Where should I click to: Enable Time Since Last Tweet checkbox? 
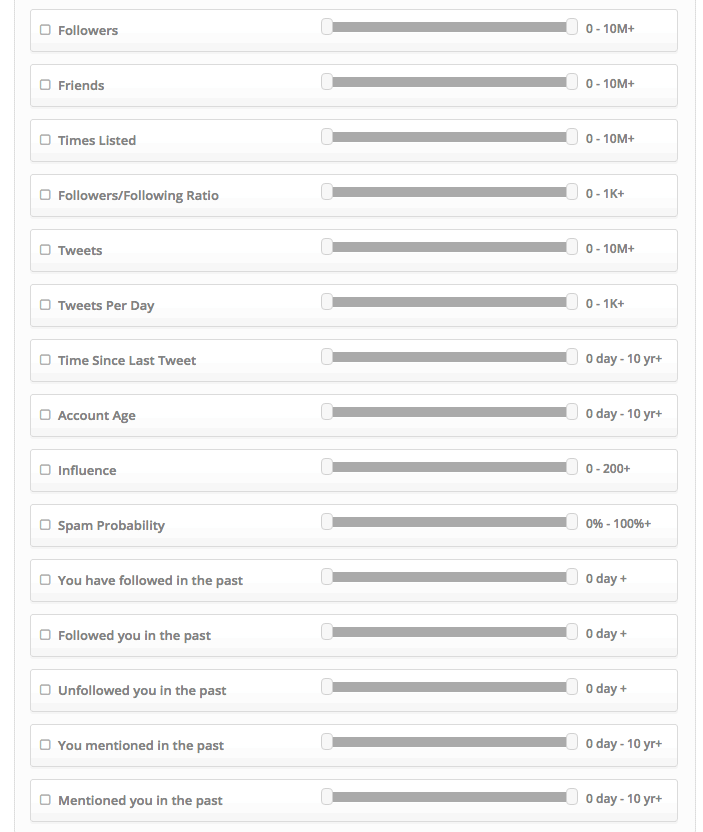tap(46, 360)
